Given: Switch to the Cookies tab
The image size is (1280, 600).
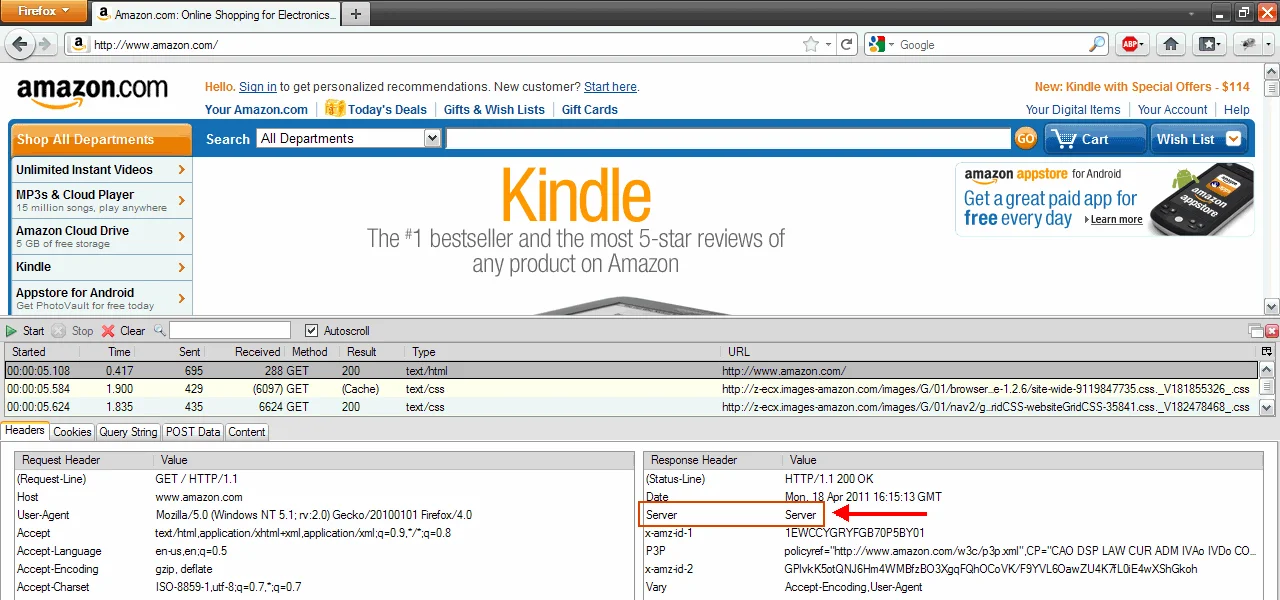Looking at the screenshot, I should point(72,432).
